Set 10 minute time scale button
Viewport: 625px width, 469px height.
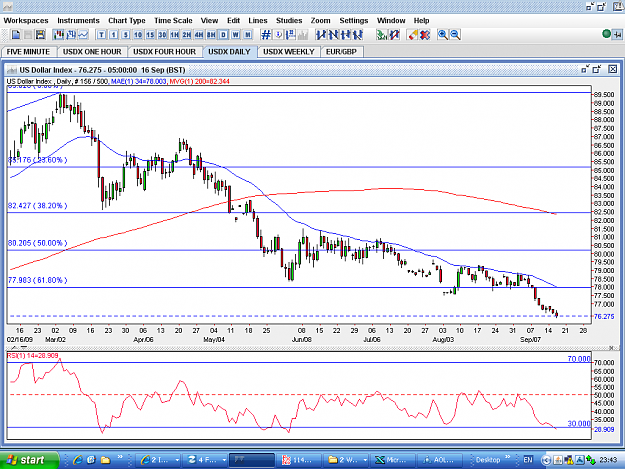(138, 35)
